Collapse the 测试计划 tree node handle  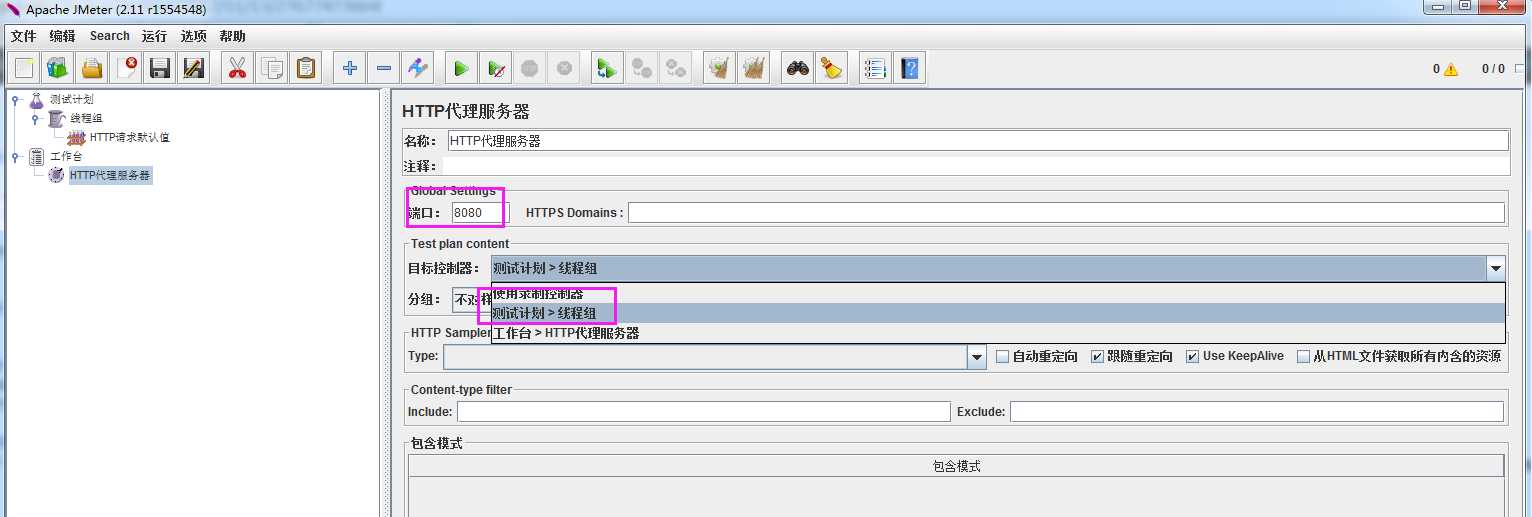[15, 100]
